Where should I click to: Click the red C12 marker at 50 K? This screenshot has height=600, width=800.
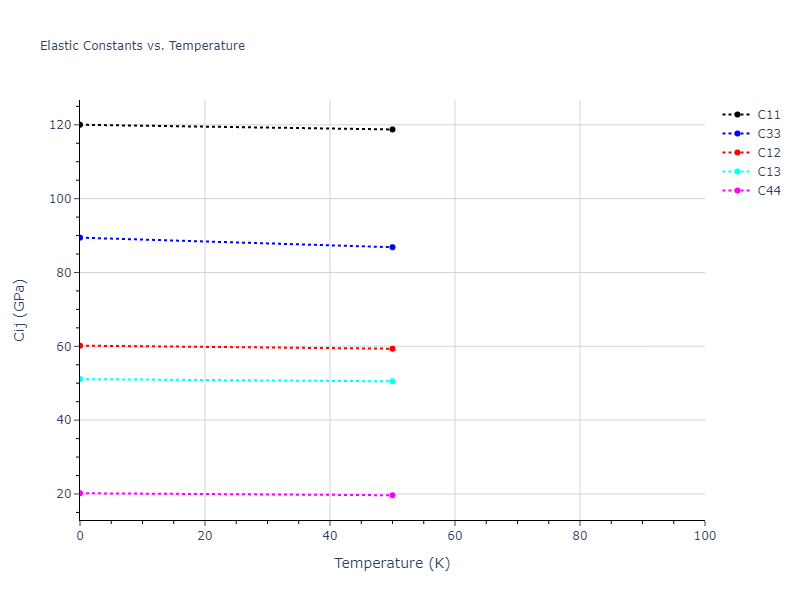point(392,349)
